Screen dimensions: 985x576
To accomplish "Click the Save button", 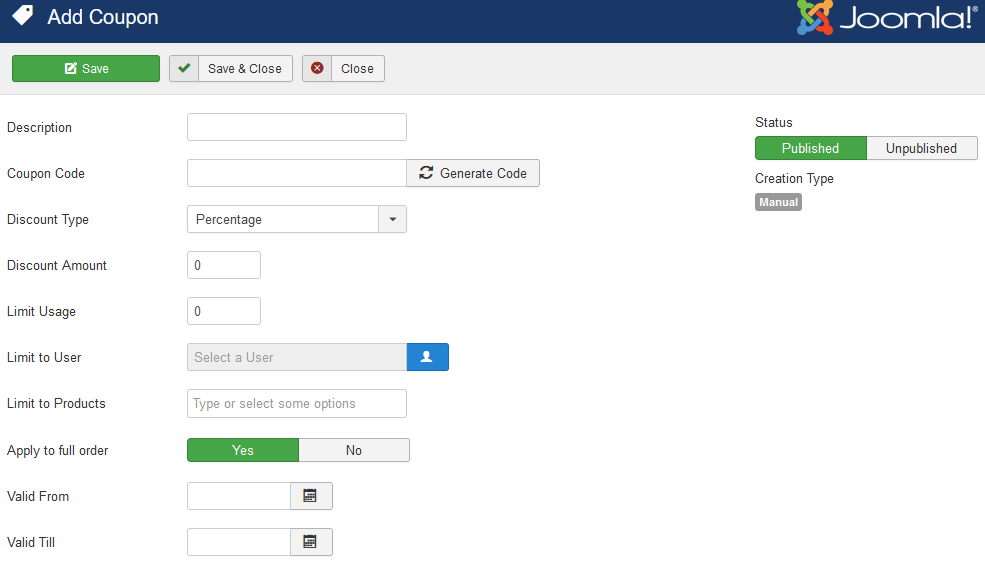I will pos(86,68).
